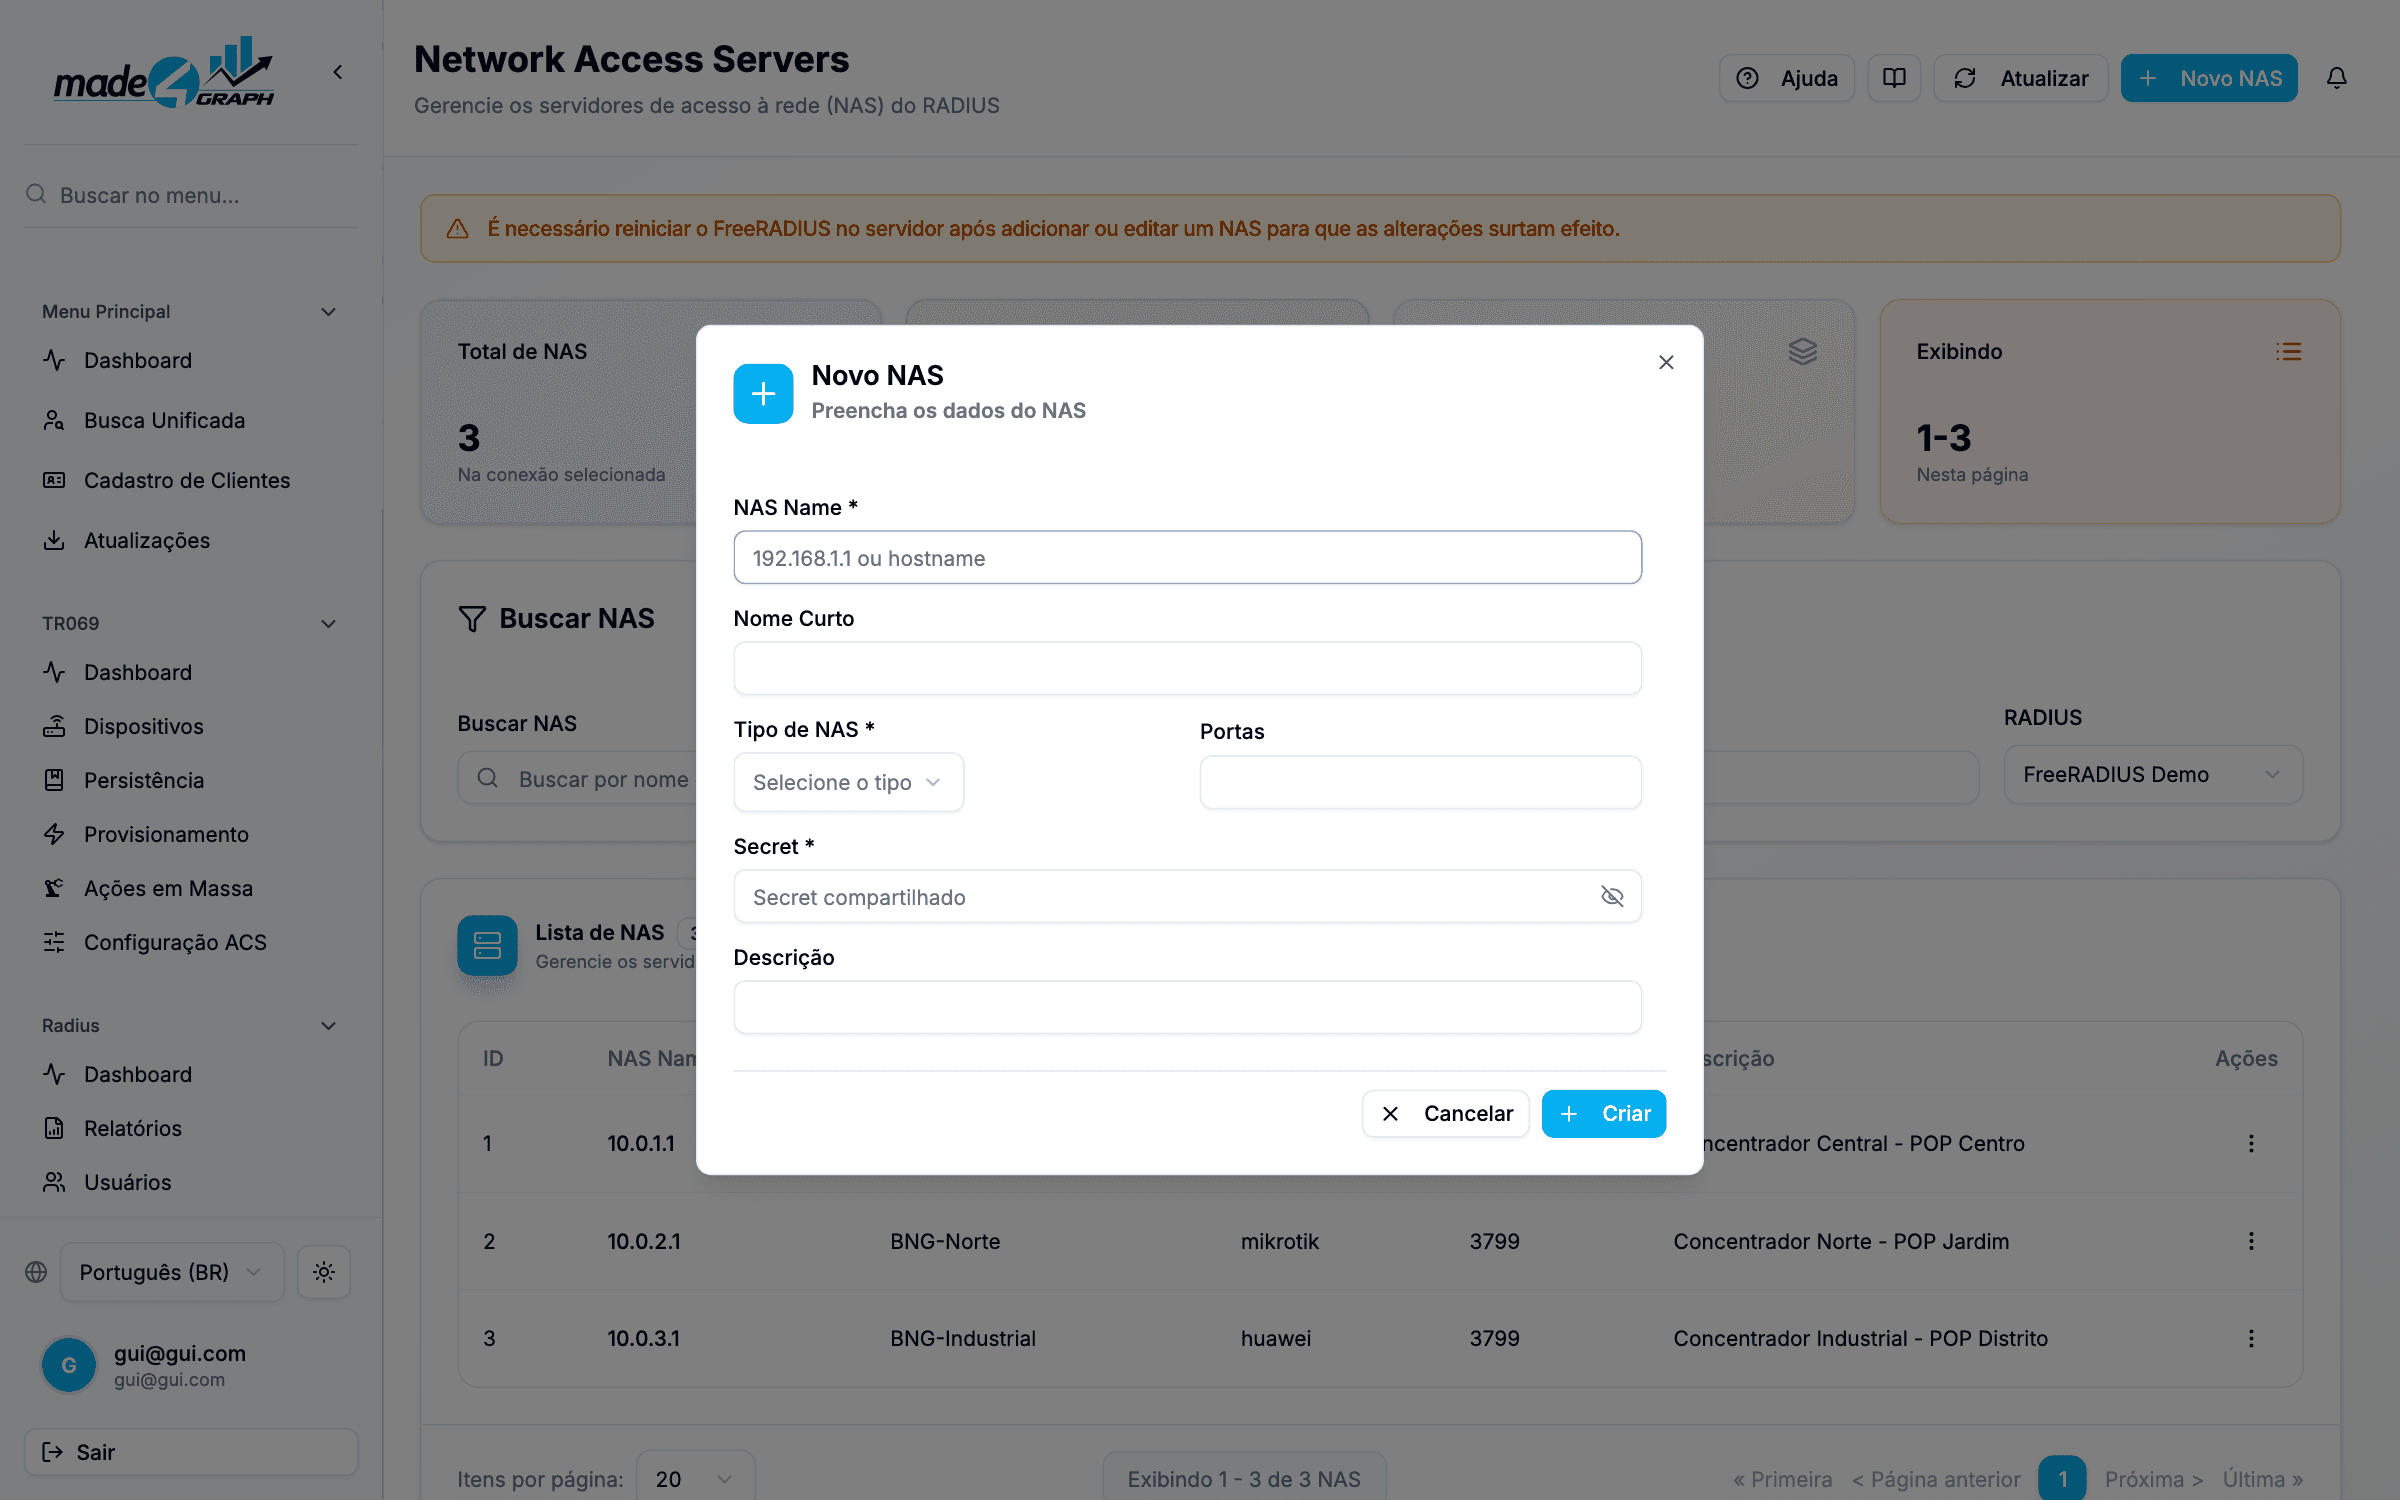Open documentation book icon
The image size is (2400, 1500).
(1894, 78)
